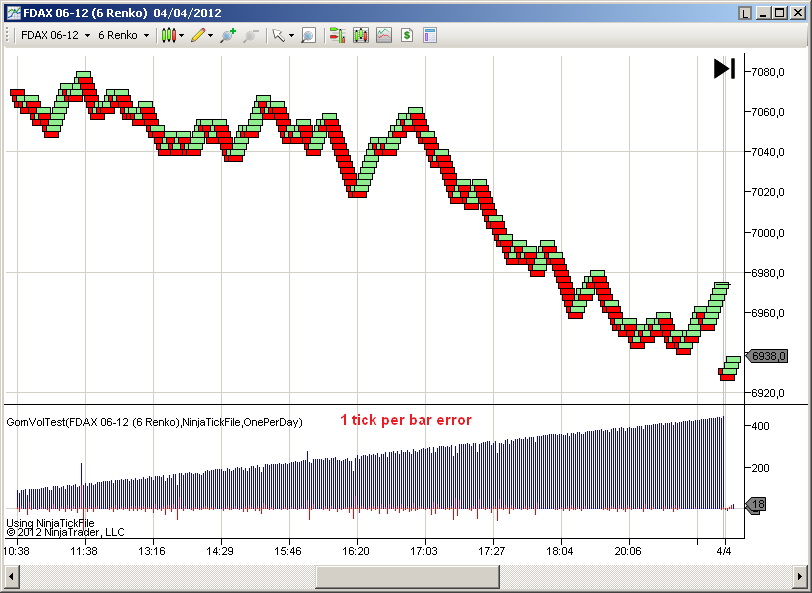
Task: Open the pencil drawing tools menu
Action: pos(201,35)
